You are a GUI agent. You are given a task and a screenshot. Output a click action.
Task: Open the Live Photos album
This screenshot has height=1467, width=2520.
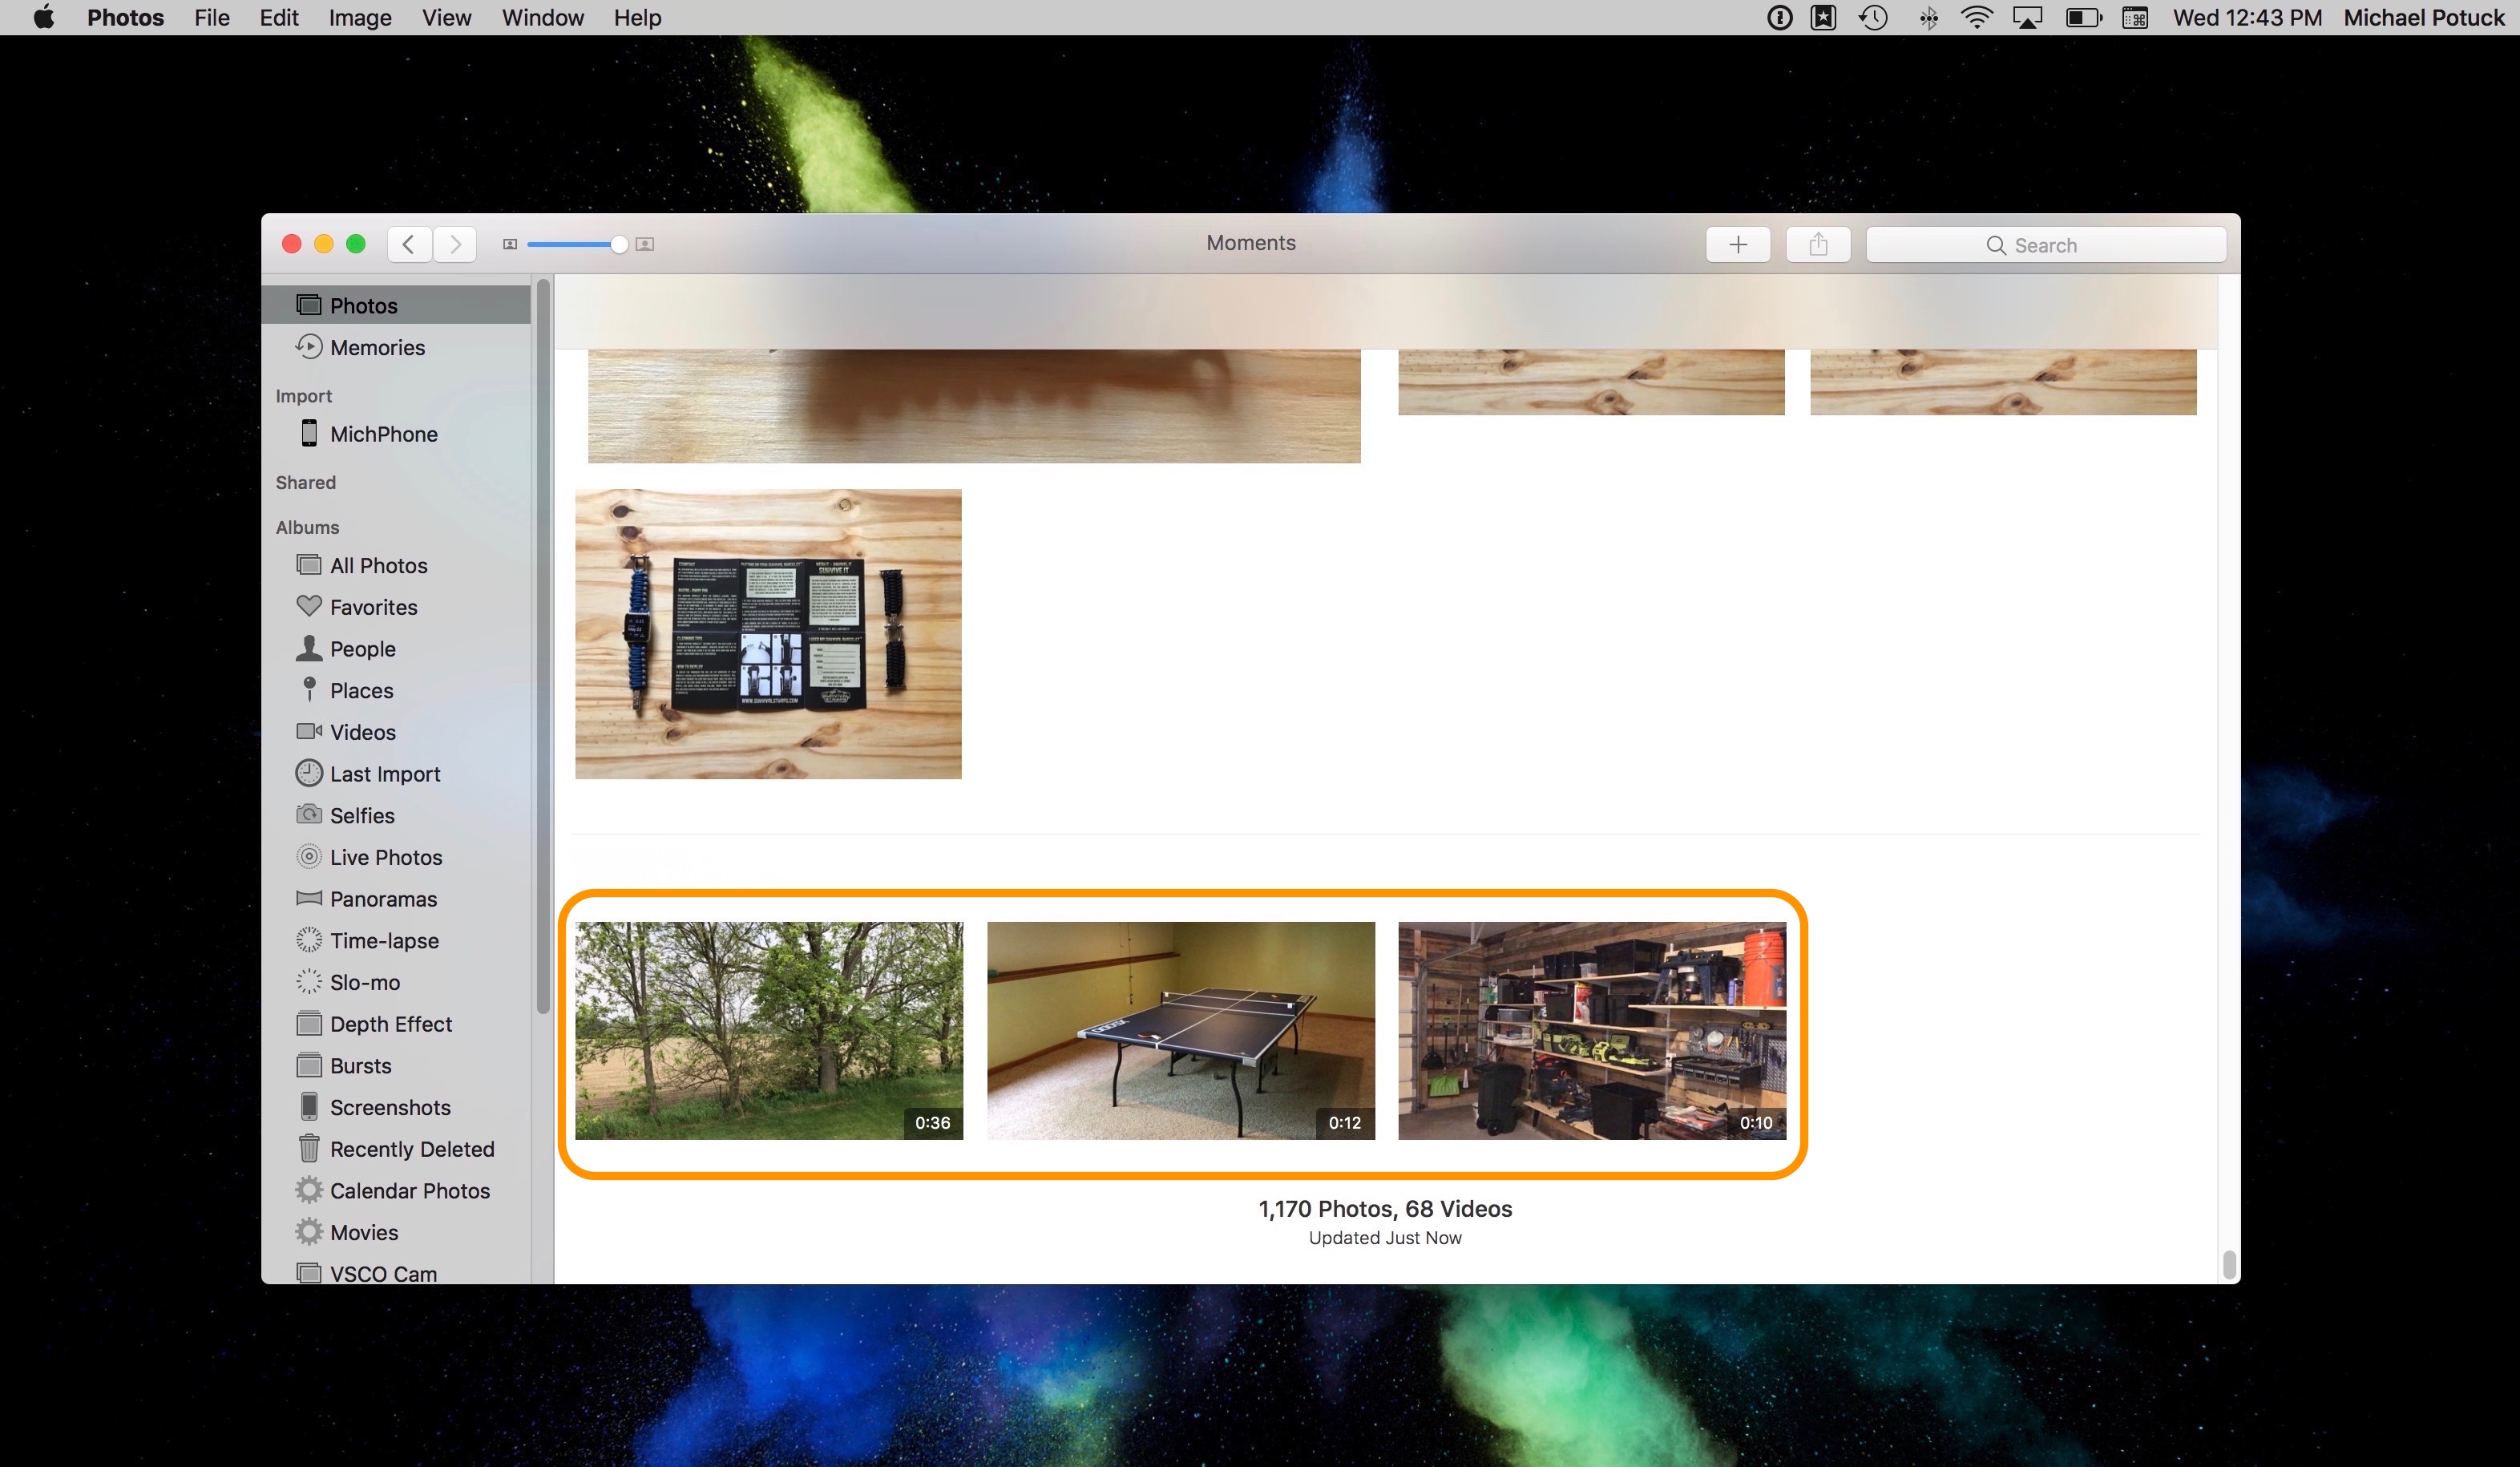[x=385, y=857]
